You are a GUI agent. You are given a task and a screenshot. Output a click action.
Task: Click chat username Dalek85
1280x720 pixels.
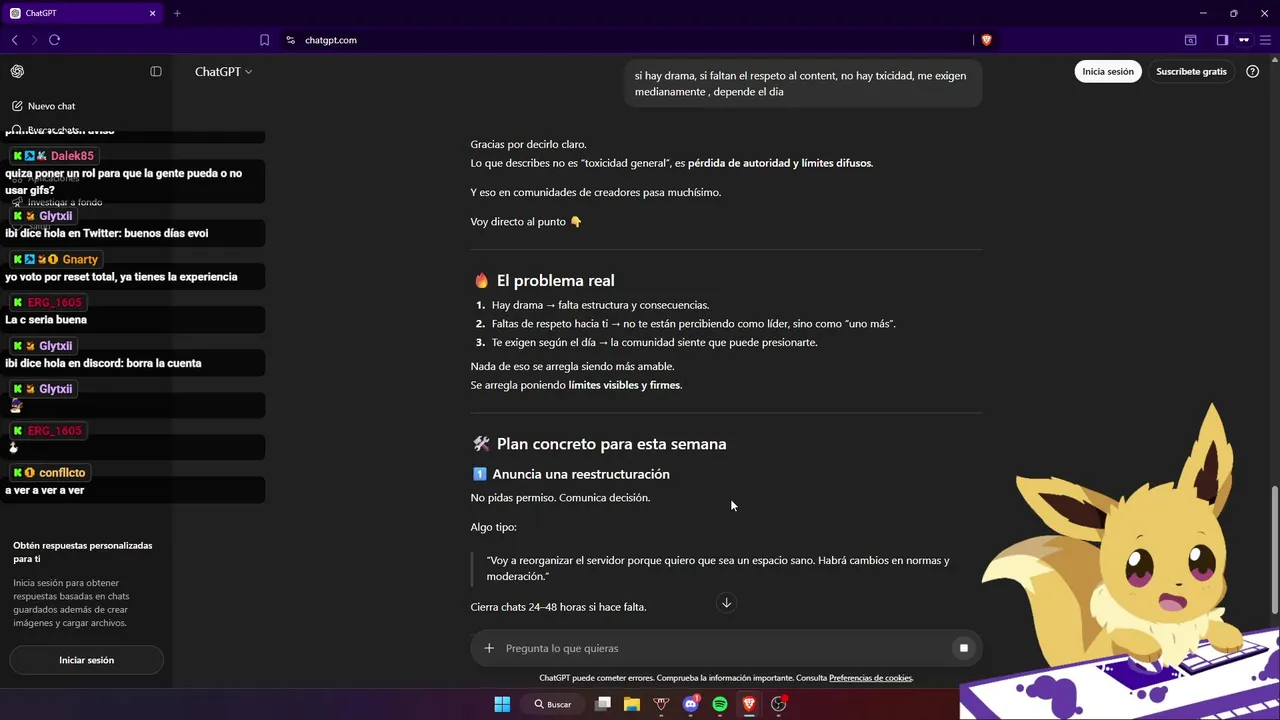click(x=72, y=156)
